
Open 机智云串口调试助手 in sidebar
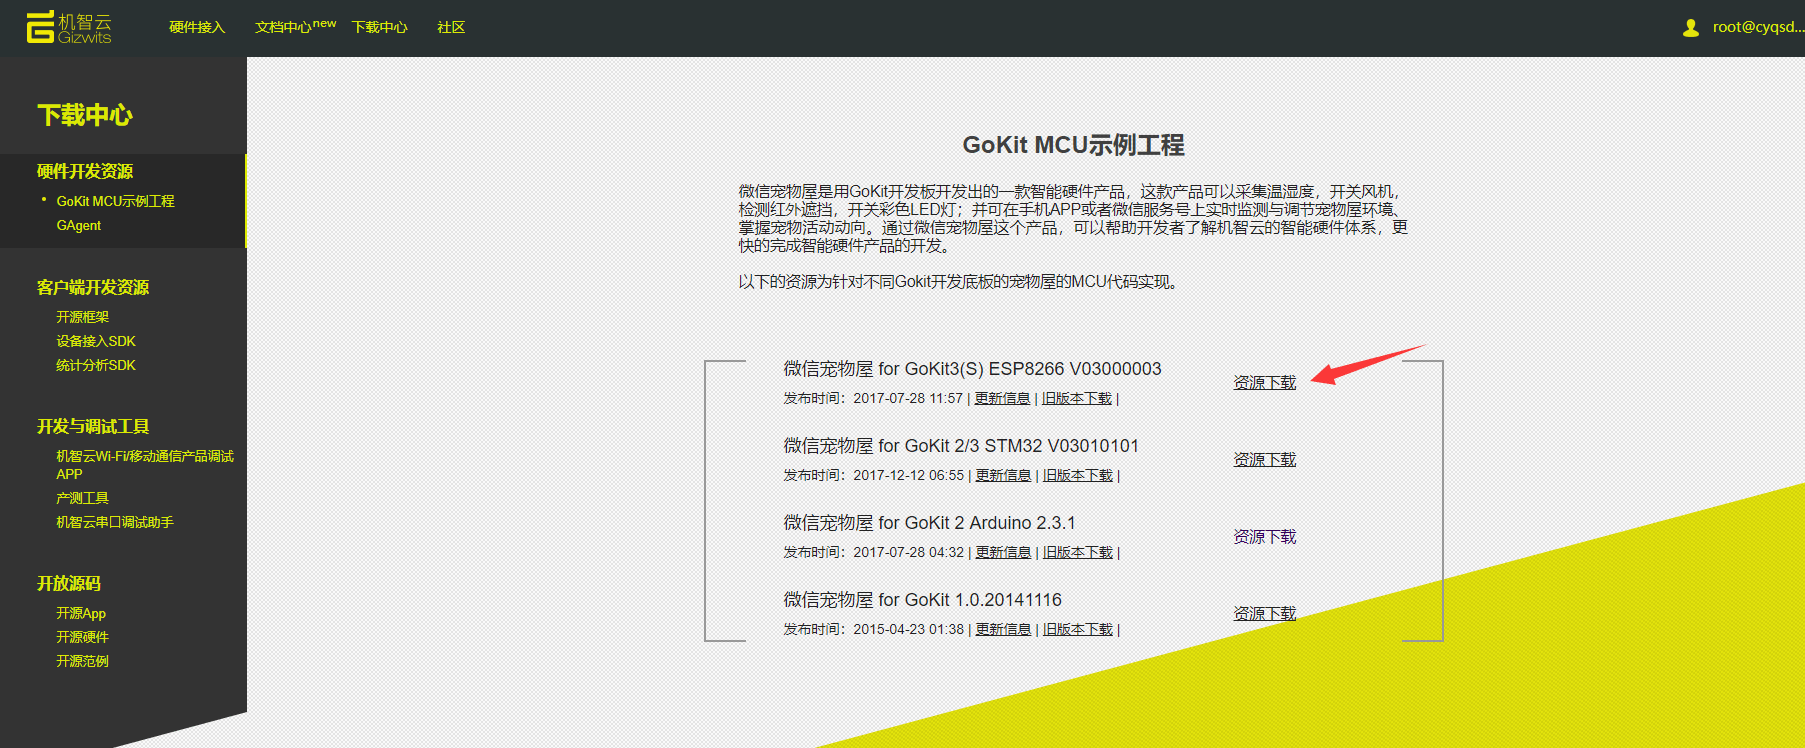point(115,522)
